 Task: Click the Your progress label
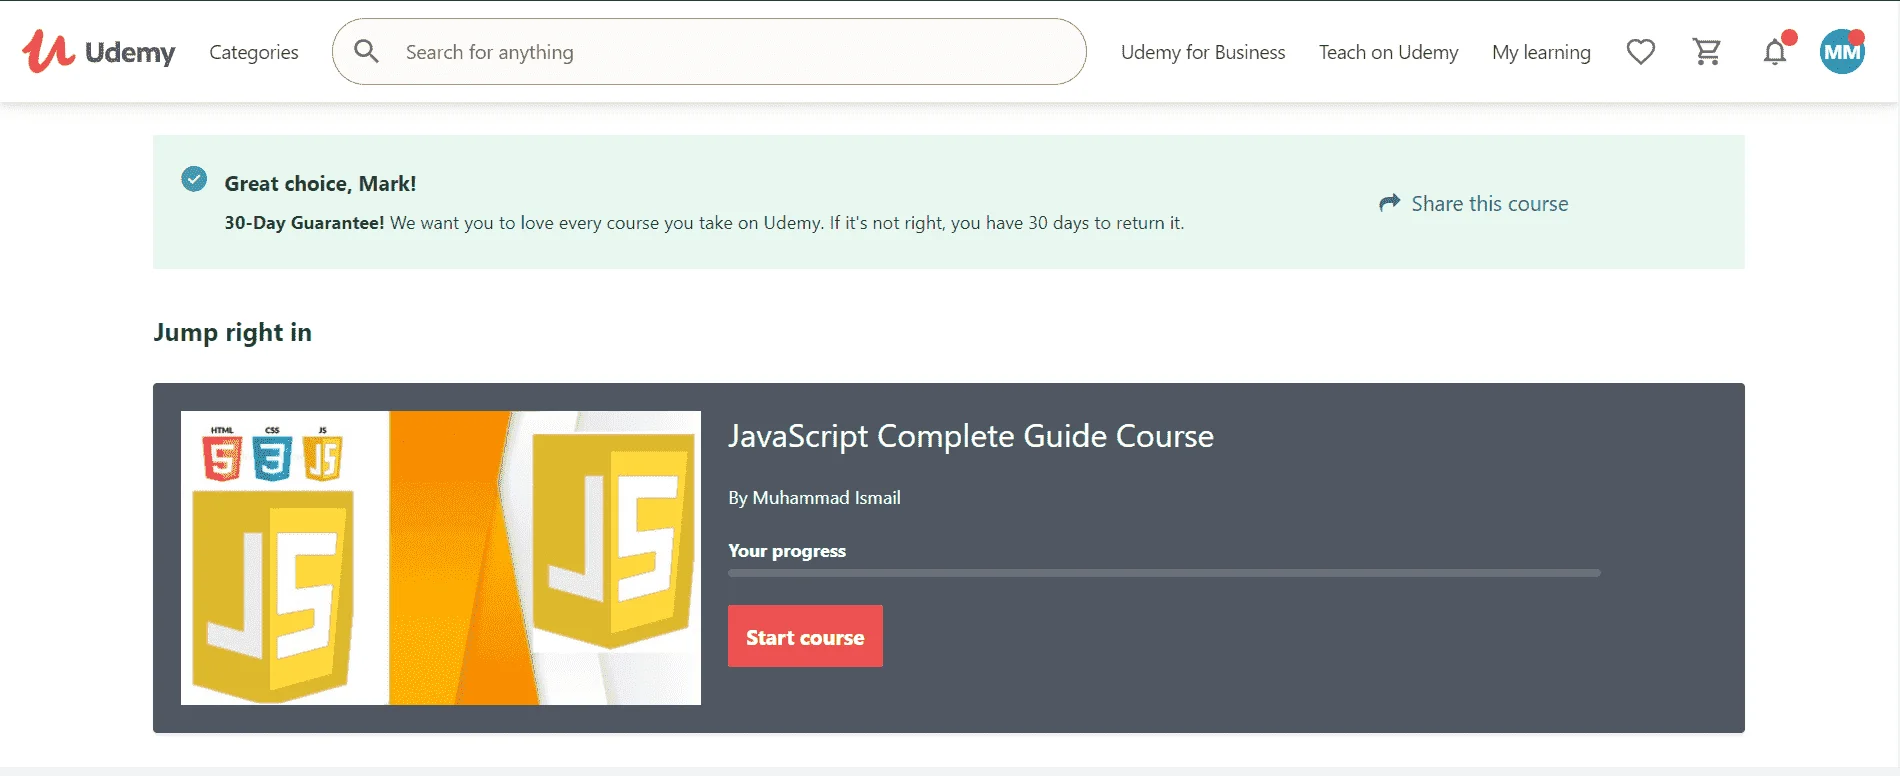click(x=787, y=551)
